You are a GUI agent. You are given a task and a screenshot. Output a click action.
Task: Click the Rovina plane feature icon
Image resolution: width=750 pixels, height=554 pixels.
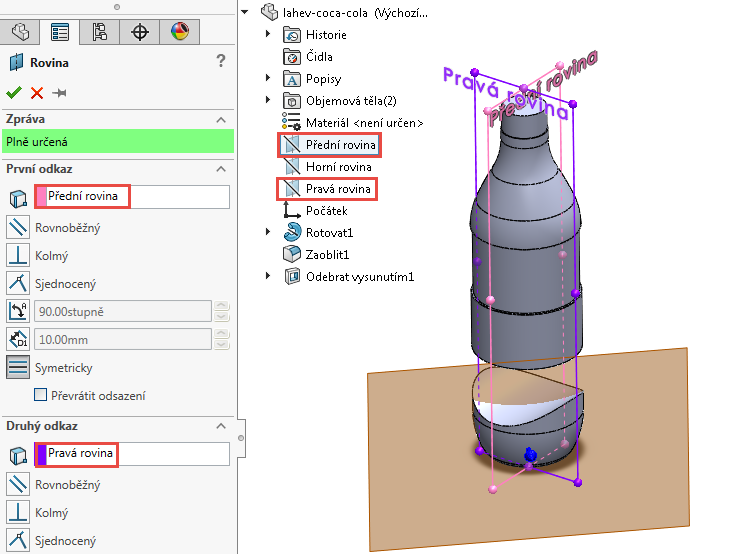[16, 62]
